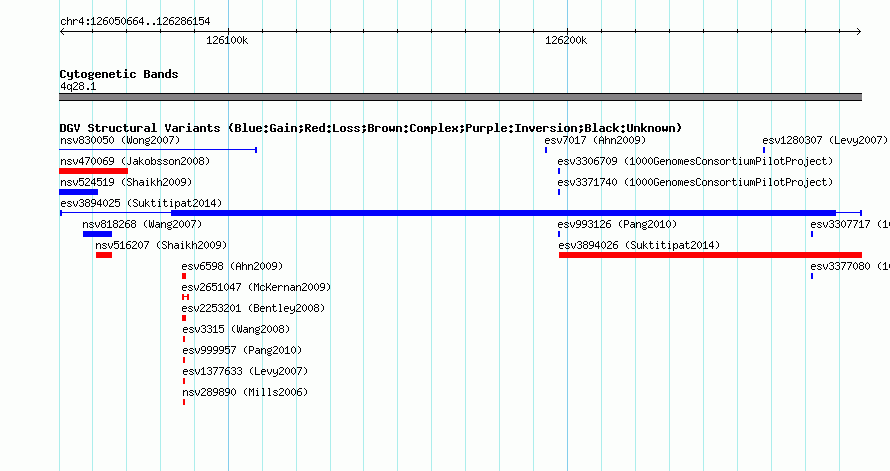
Task: Open nsv818268 (Wang2007) variant label
Action: (142, 224)
